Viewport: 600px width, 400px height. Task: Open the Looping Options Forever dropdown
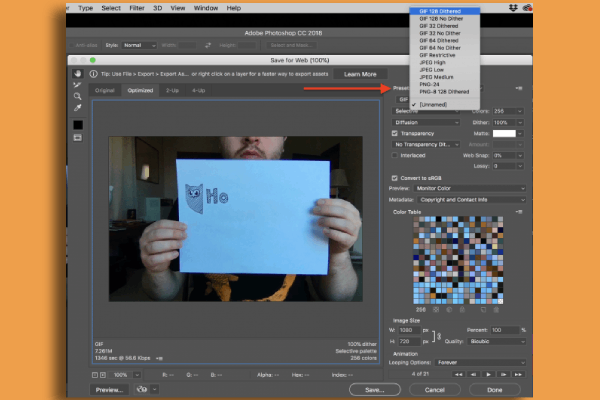point(480,362)
